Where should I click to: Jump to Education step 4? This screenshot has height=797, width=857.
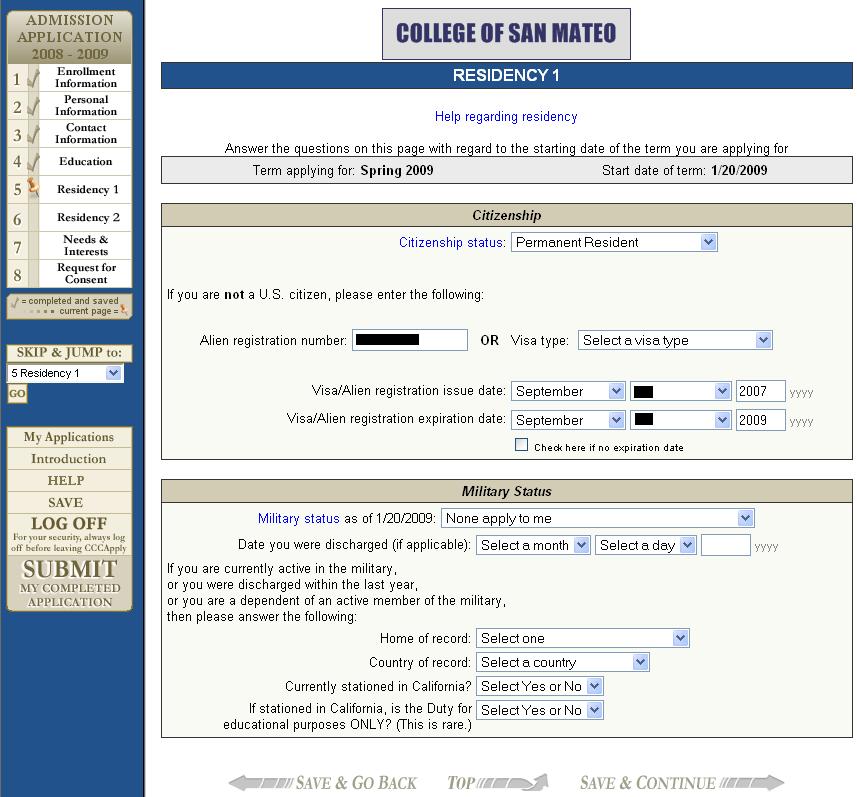coord(85,161)
